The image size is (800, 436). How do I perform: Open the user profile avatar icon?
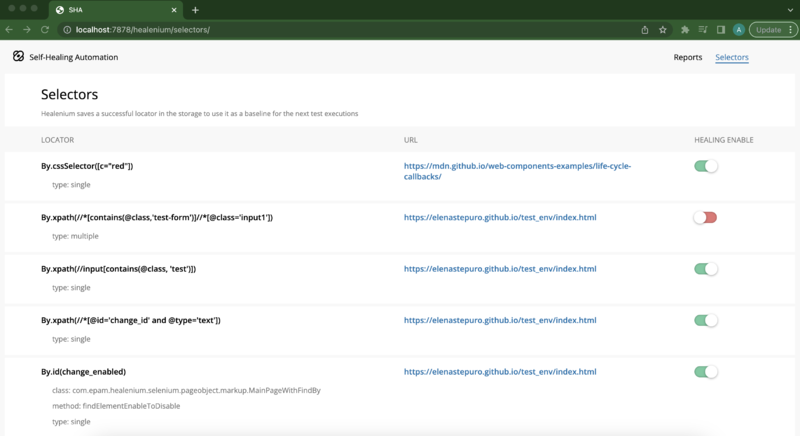click(739, 30)
